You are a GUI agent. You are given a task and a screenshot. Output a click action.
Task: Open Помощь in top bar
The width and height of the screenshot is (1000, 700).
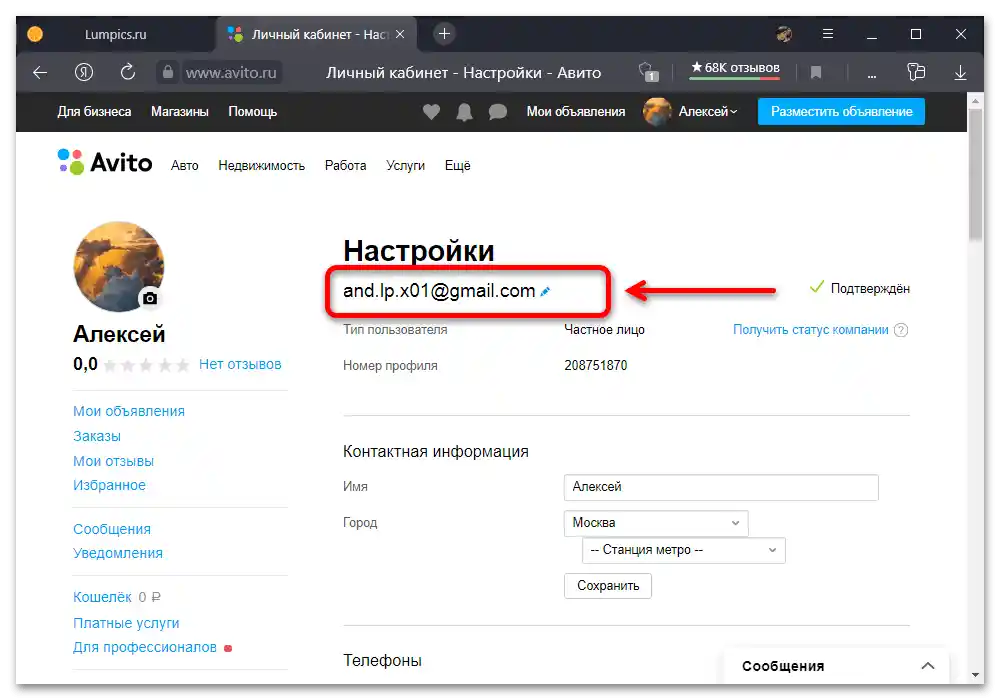(253, 112)
